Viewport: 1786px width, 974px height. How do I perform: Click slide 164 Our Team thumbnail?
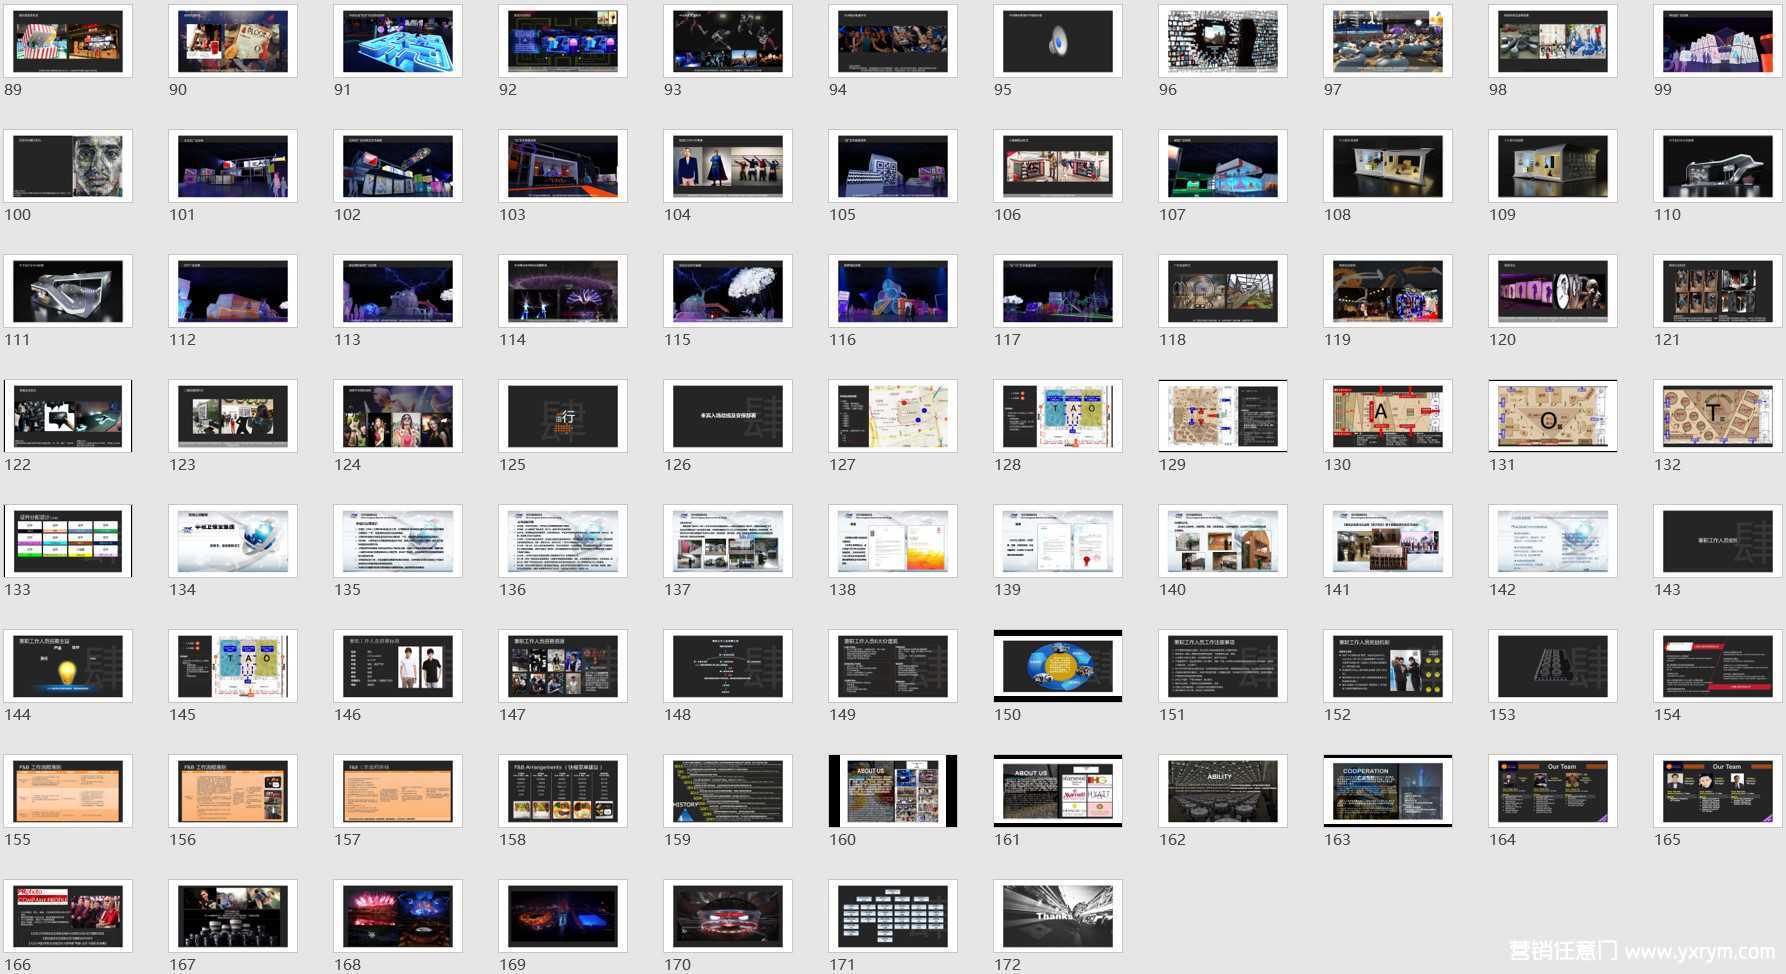pyautogui.click(x=1552, y=791)
